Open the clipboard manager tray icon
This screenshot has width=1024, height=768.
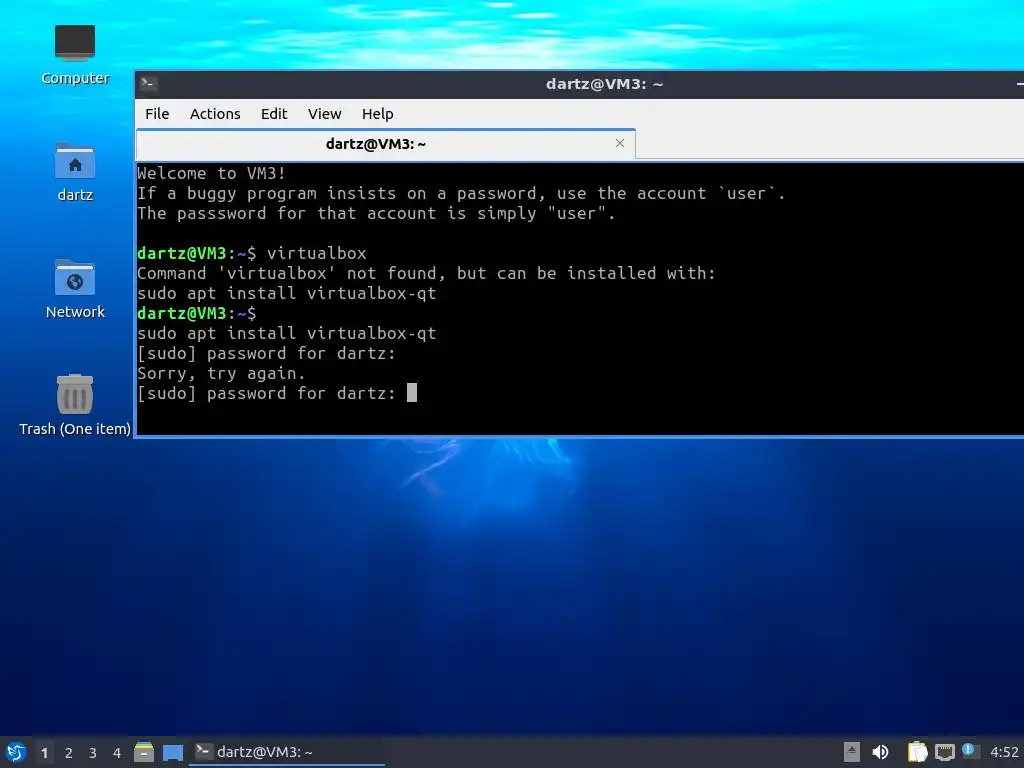point(917,752)
